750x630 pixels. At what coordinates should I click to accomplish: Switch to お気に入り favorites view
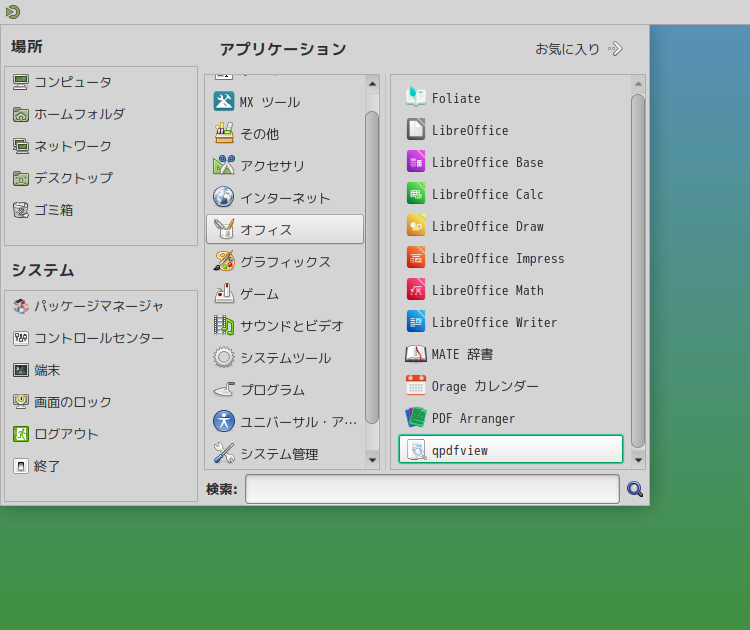coord(579,49)
